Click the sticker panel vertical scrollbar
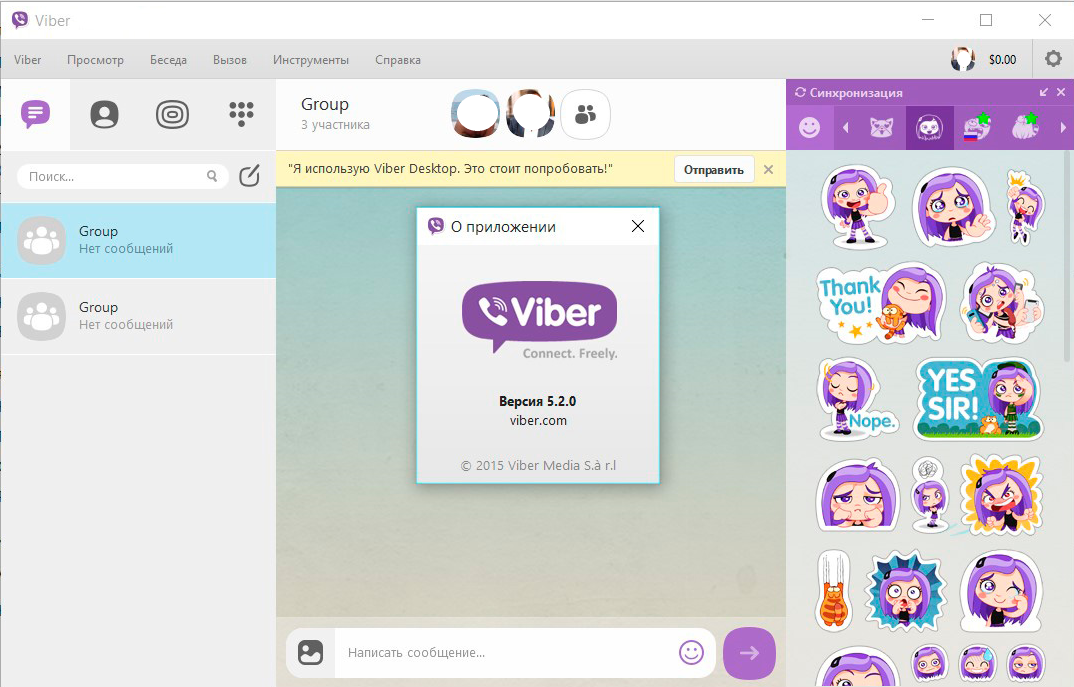Image resolution: width=1074 pixels, height=687 pixels. 1069,255
